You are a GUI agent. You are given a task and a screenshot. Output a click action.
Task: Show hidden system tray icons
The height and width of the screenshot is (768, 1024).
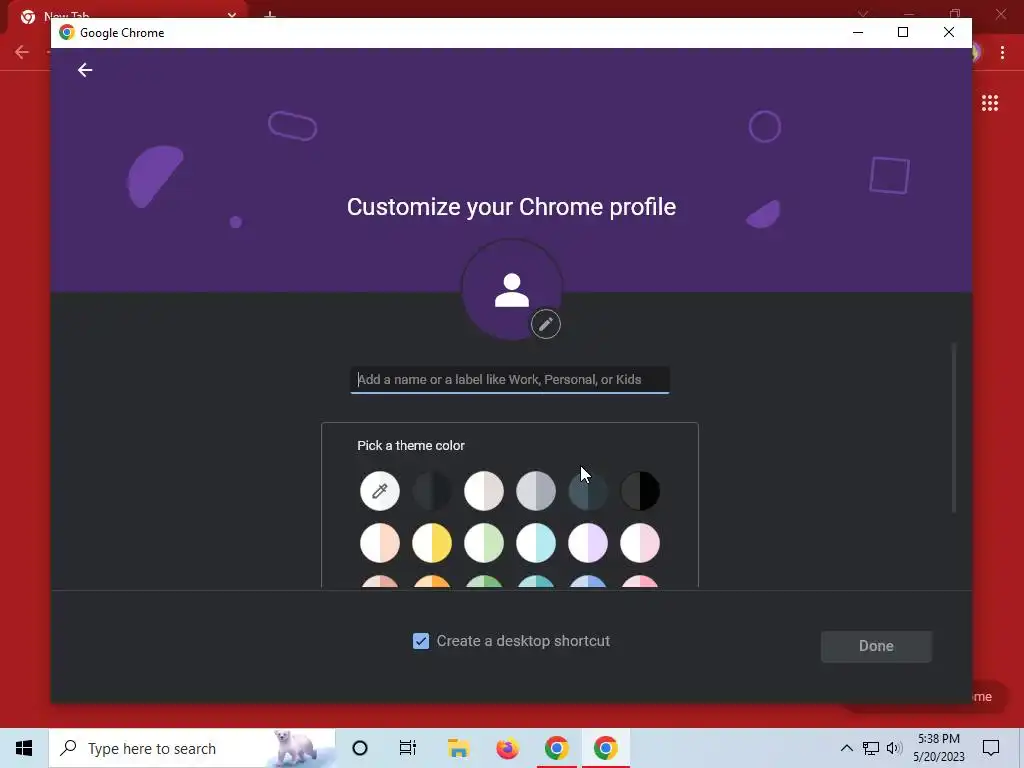click(x=846, y=748)
